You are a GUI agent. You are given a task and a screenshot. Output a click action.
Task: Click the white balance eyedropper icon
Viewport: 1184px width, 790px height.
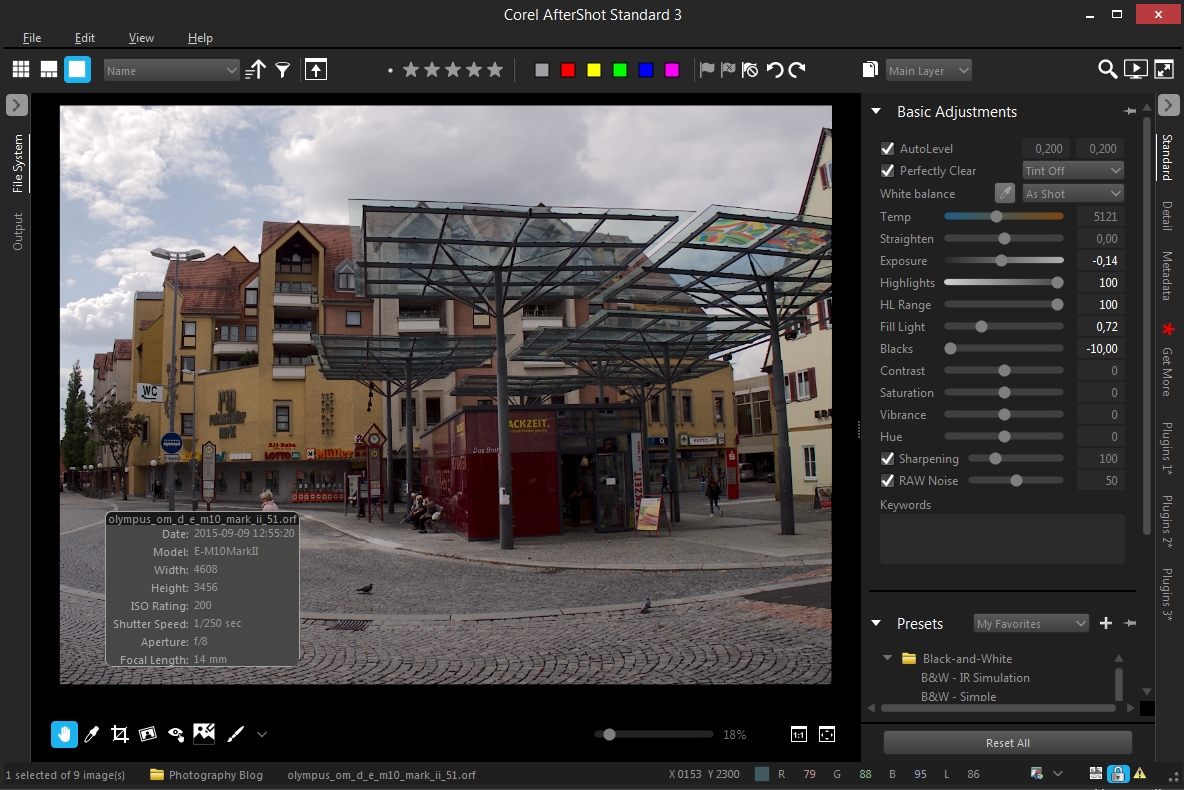1004,194
